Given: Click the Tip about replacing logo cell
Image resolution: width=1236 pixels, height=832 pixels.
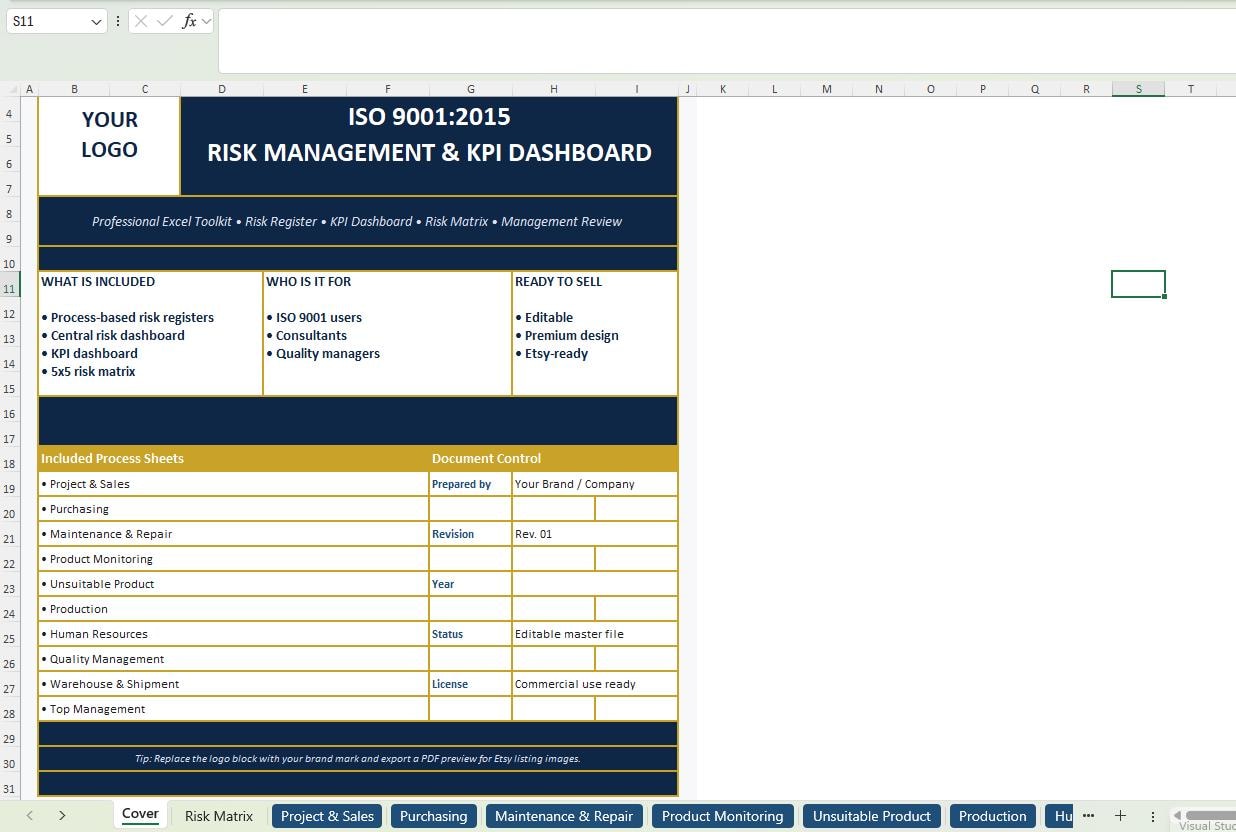Looking at the screenshot, I should click(x=357, y=758).
